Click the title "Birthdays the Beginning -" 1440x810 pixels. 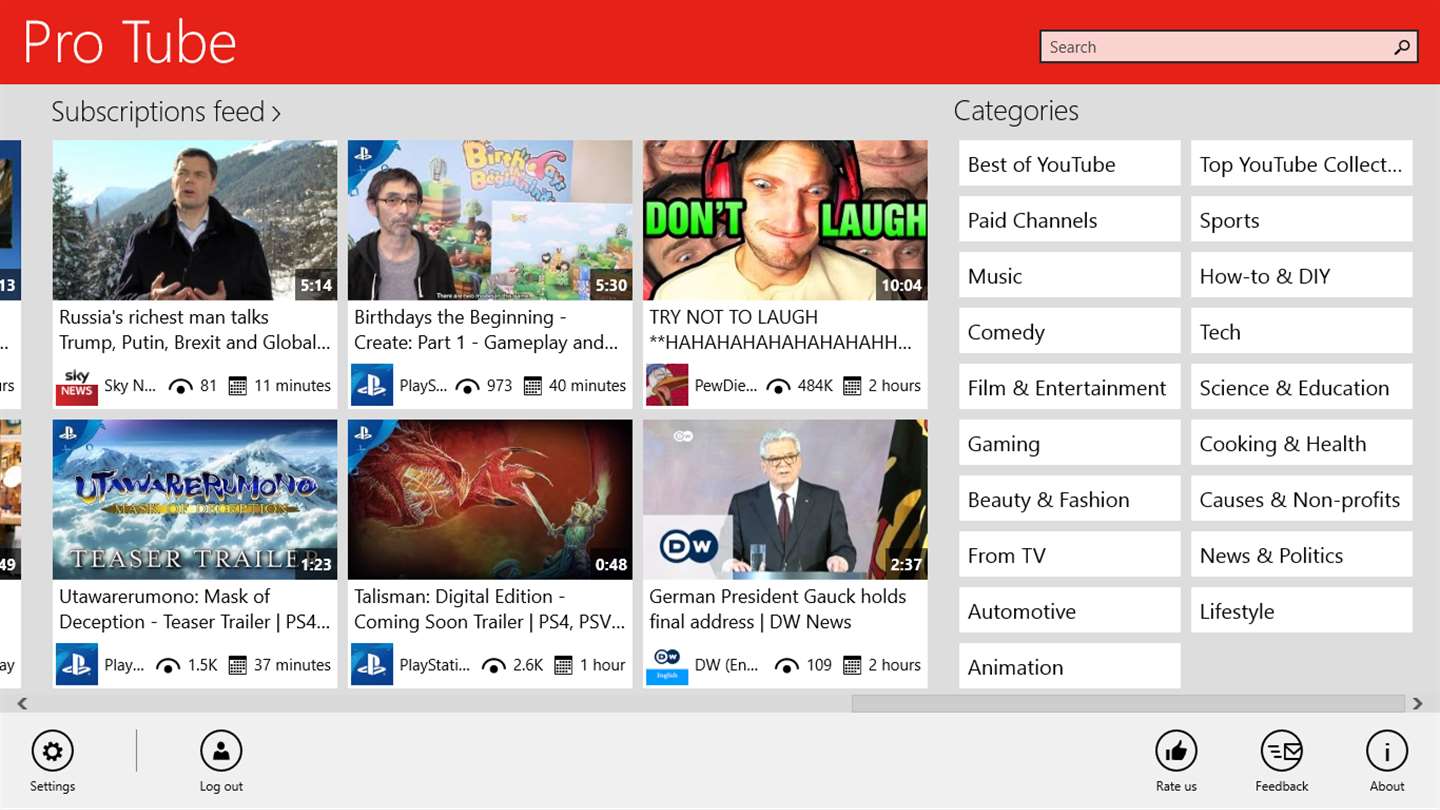coord(461,317)
